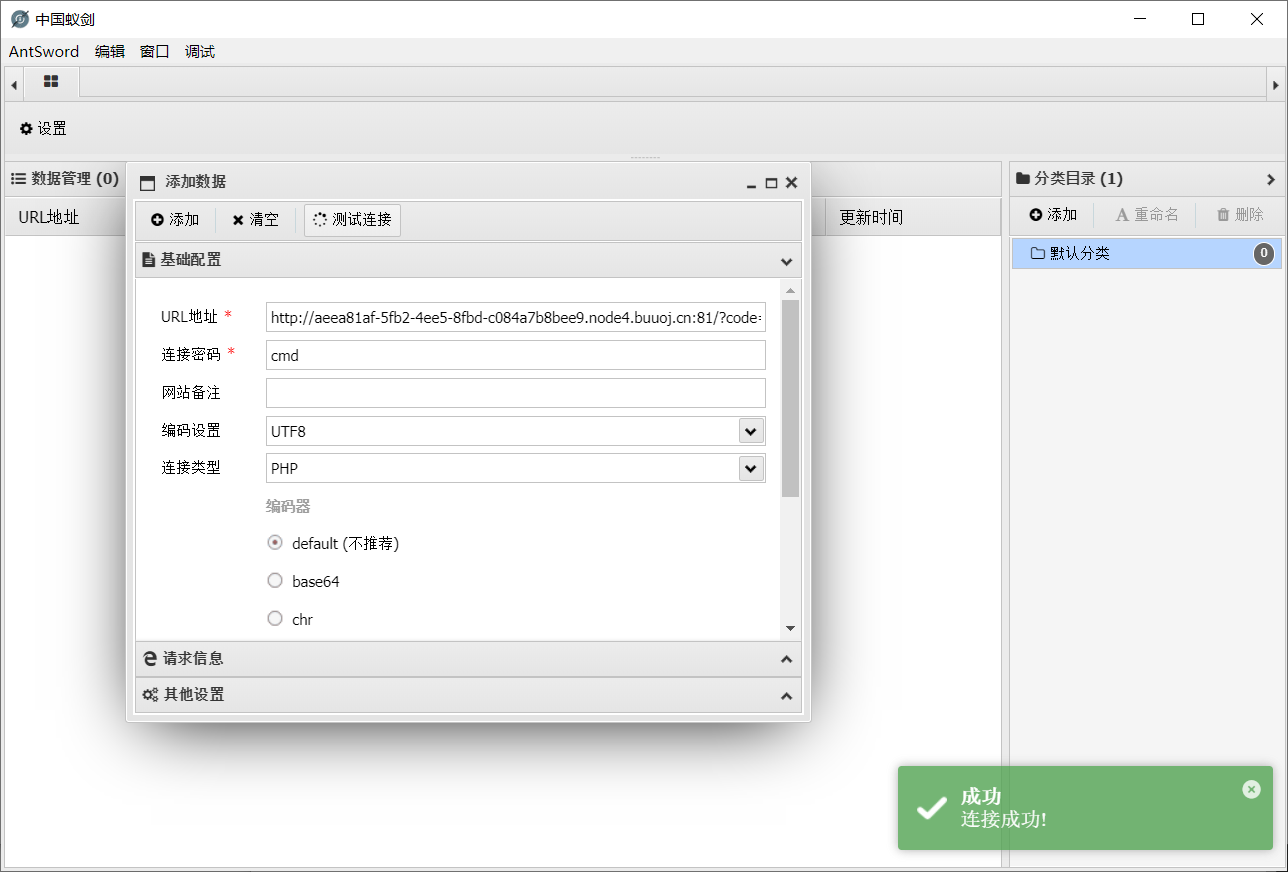Click the form vertical scrollbar thumb
Viewport: 1288px width, 872px height.
(x=790, y=398)
